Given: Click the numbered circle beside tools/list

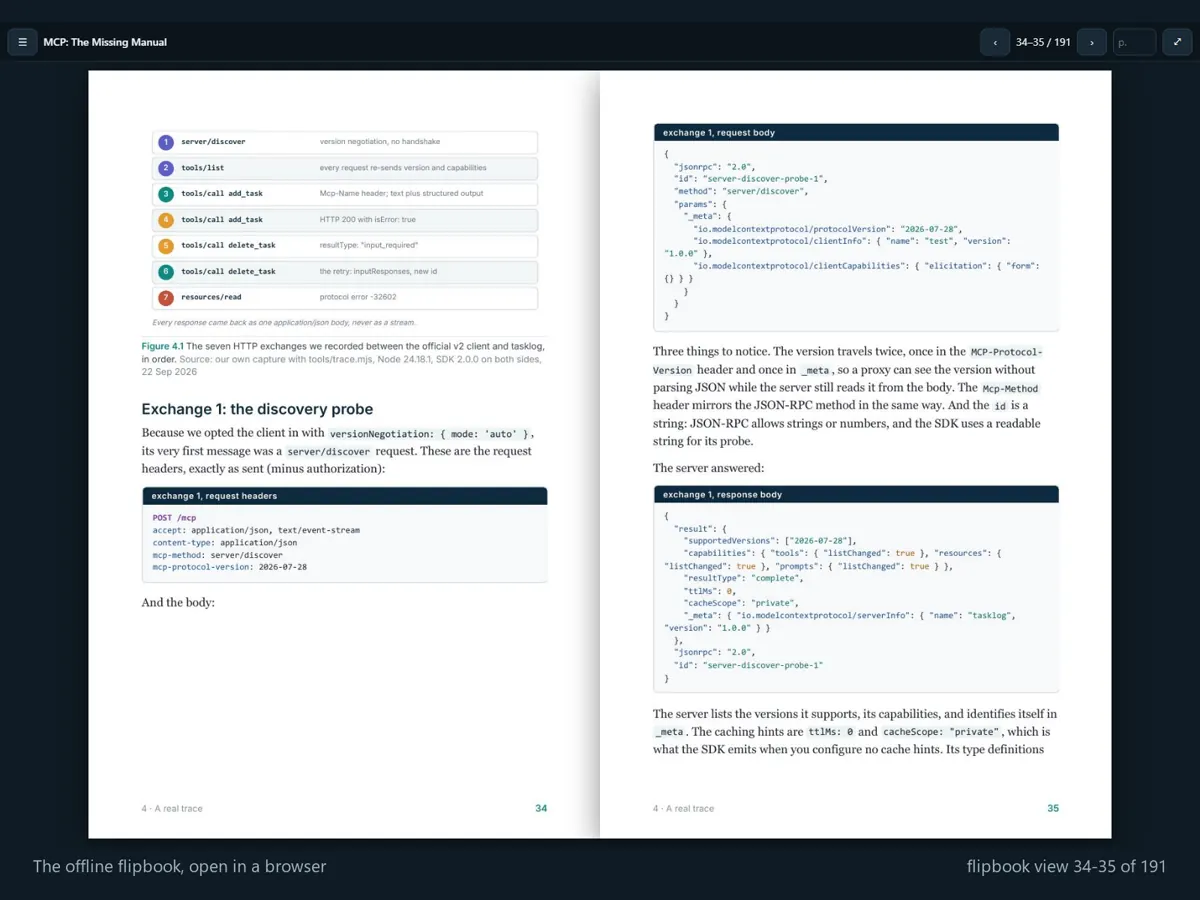Looking at the screenshot, I should click(x=166, y=168).
